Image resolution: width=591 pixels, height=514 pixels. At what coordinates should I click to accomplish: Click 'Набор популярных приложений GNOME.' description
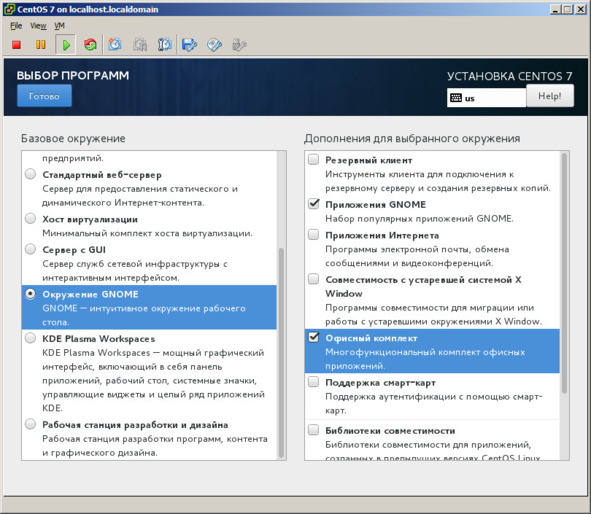click(x=420, y=219)
